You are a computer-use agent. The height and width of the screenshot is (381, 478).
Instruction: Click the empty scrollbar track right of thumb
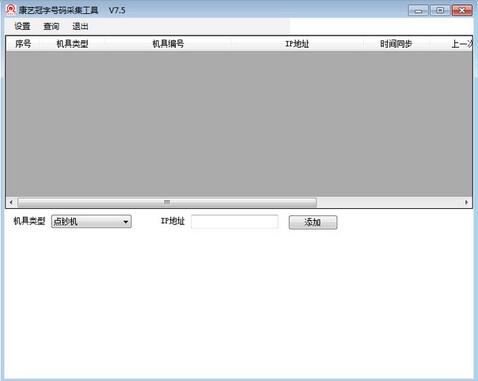[x=389, y=202]
